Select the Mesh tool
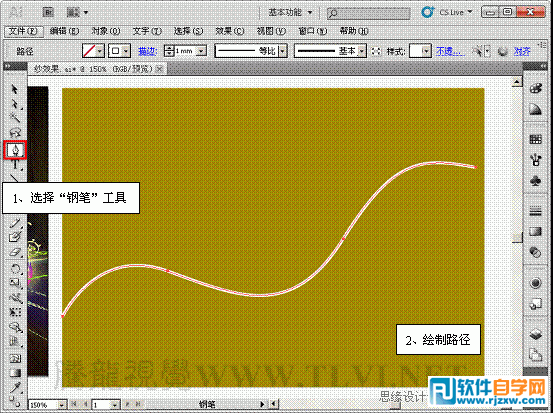 click(15, 359)
